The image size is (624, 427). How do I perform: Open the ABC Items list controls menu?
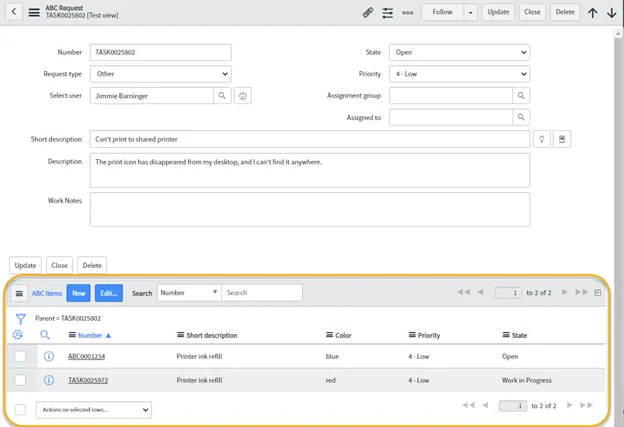pyautogui.click(x=19, y=293)
